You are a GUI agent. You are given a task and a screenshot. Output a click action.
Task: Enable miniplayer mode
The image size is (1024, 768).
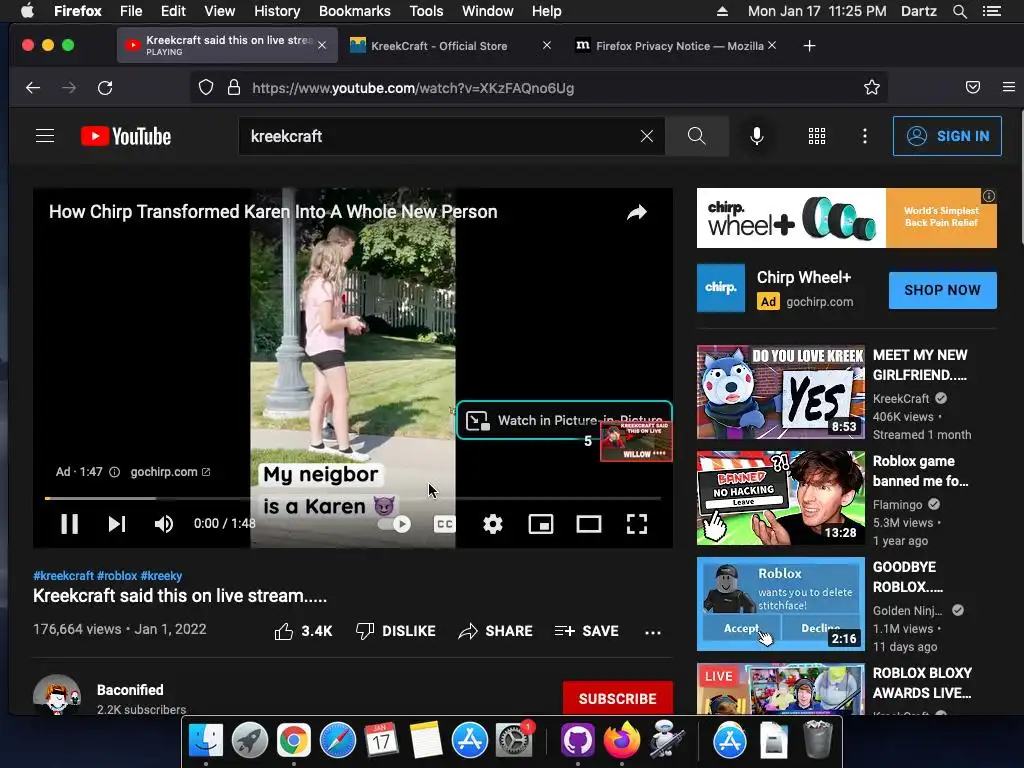[541, 524]
